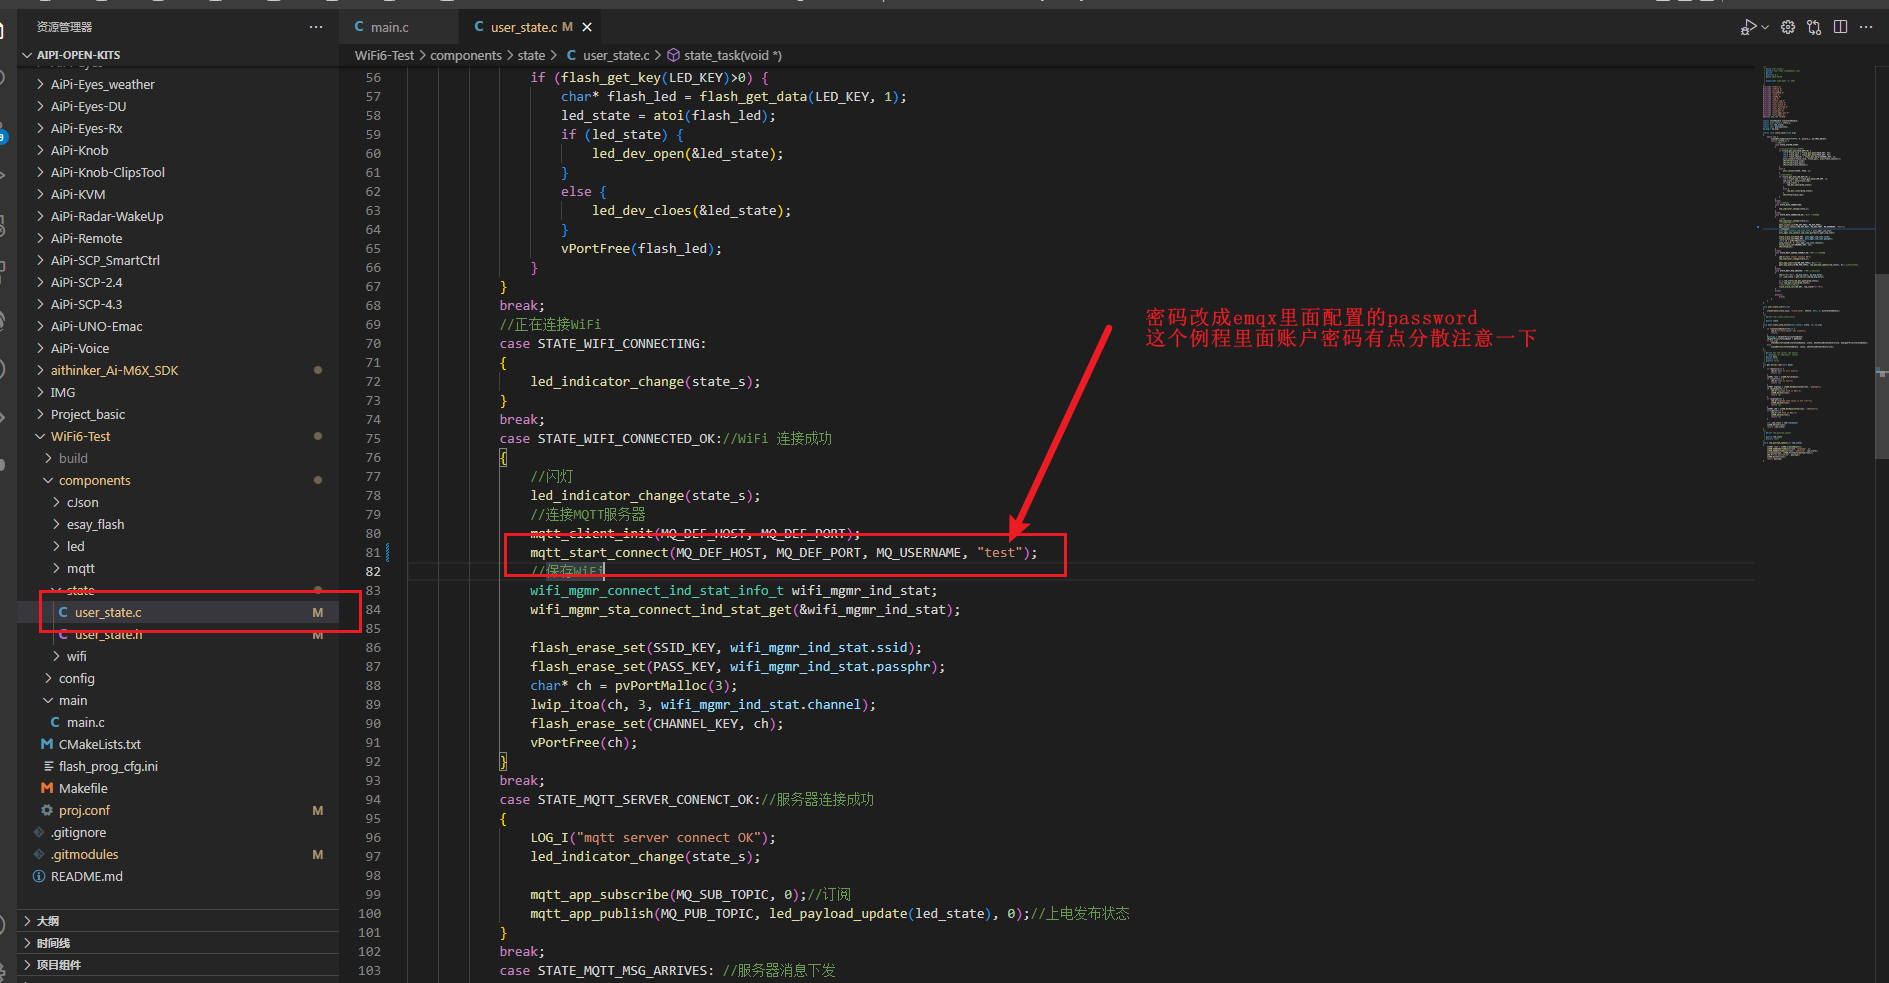This screenshot has height=983, width=1889.
Task: Click the info icon beside README.md
Action: click(x=39, y=876)
